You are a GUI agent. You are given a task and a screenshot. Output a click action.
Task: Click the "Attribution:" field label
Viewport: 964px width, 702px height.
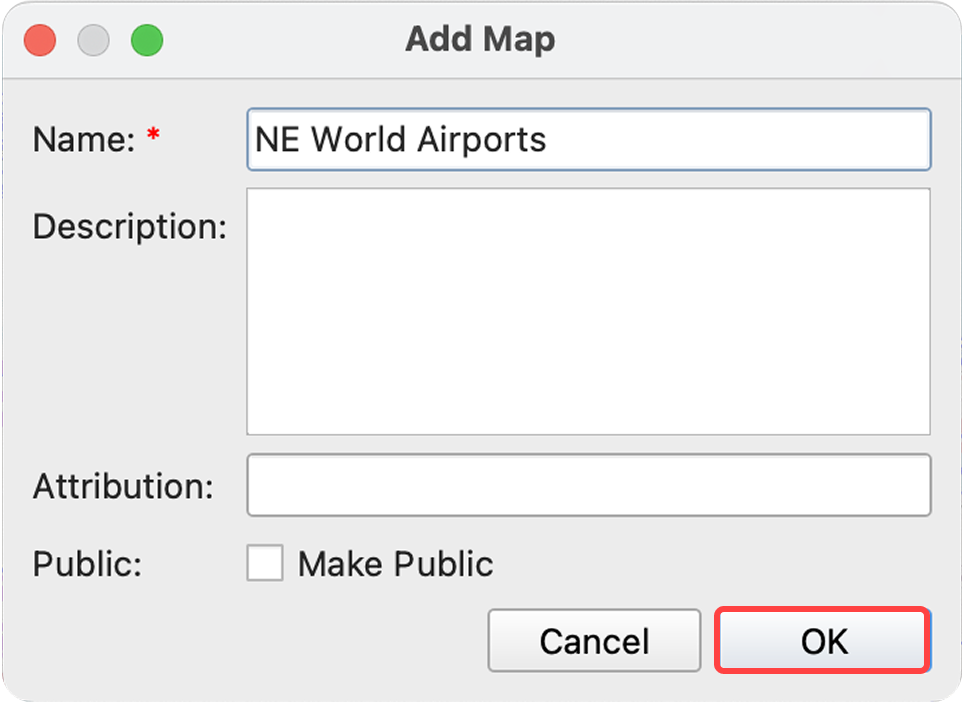coord(123,487)
